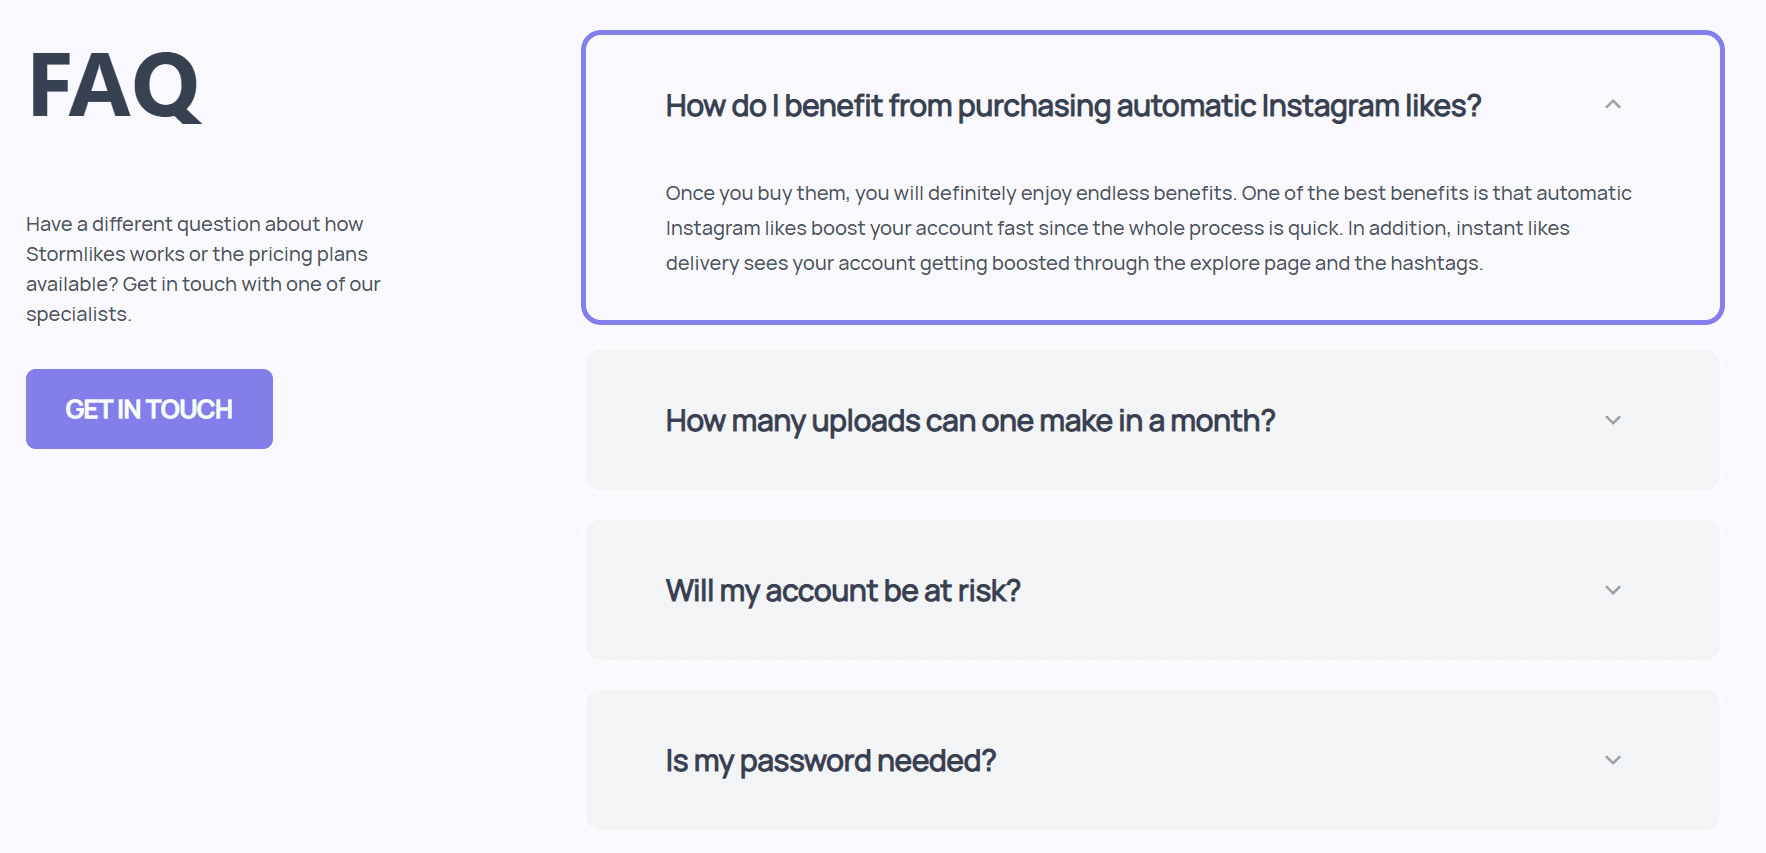Expand chevron for monthly uploads question

tap(1612, 421)
